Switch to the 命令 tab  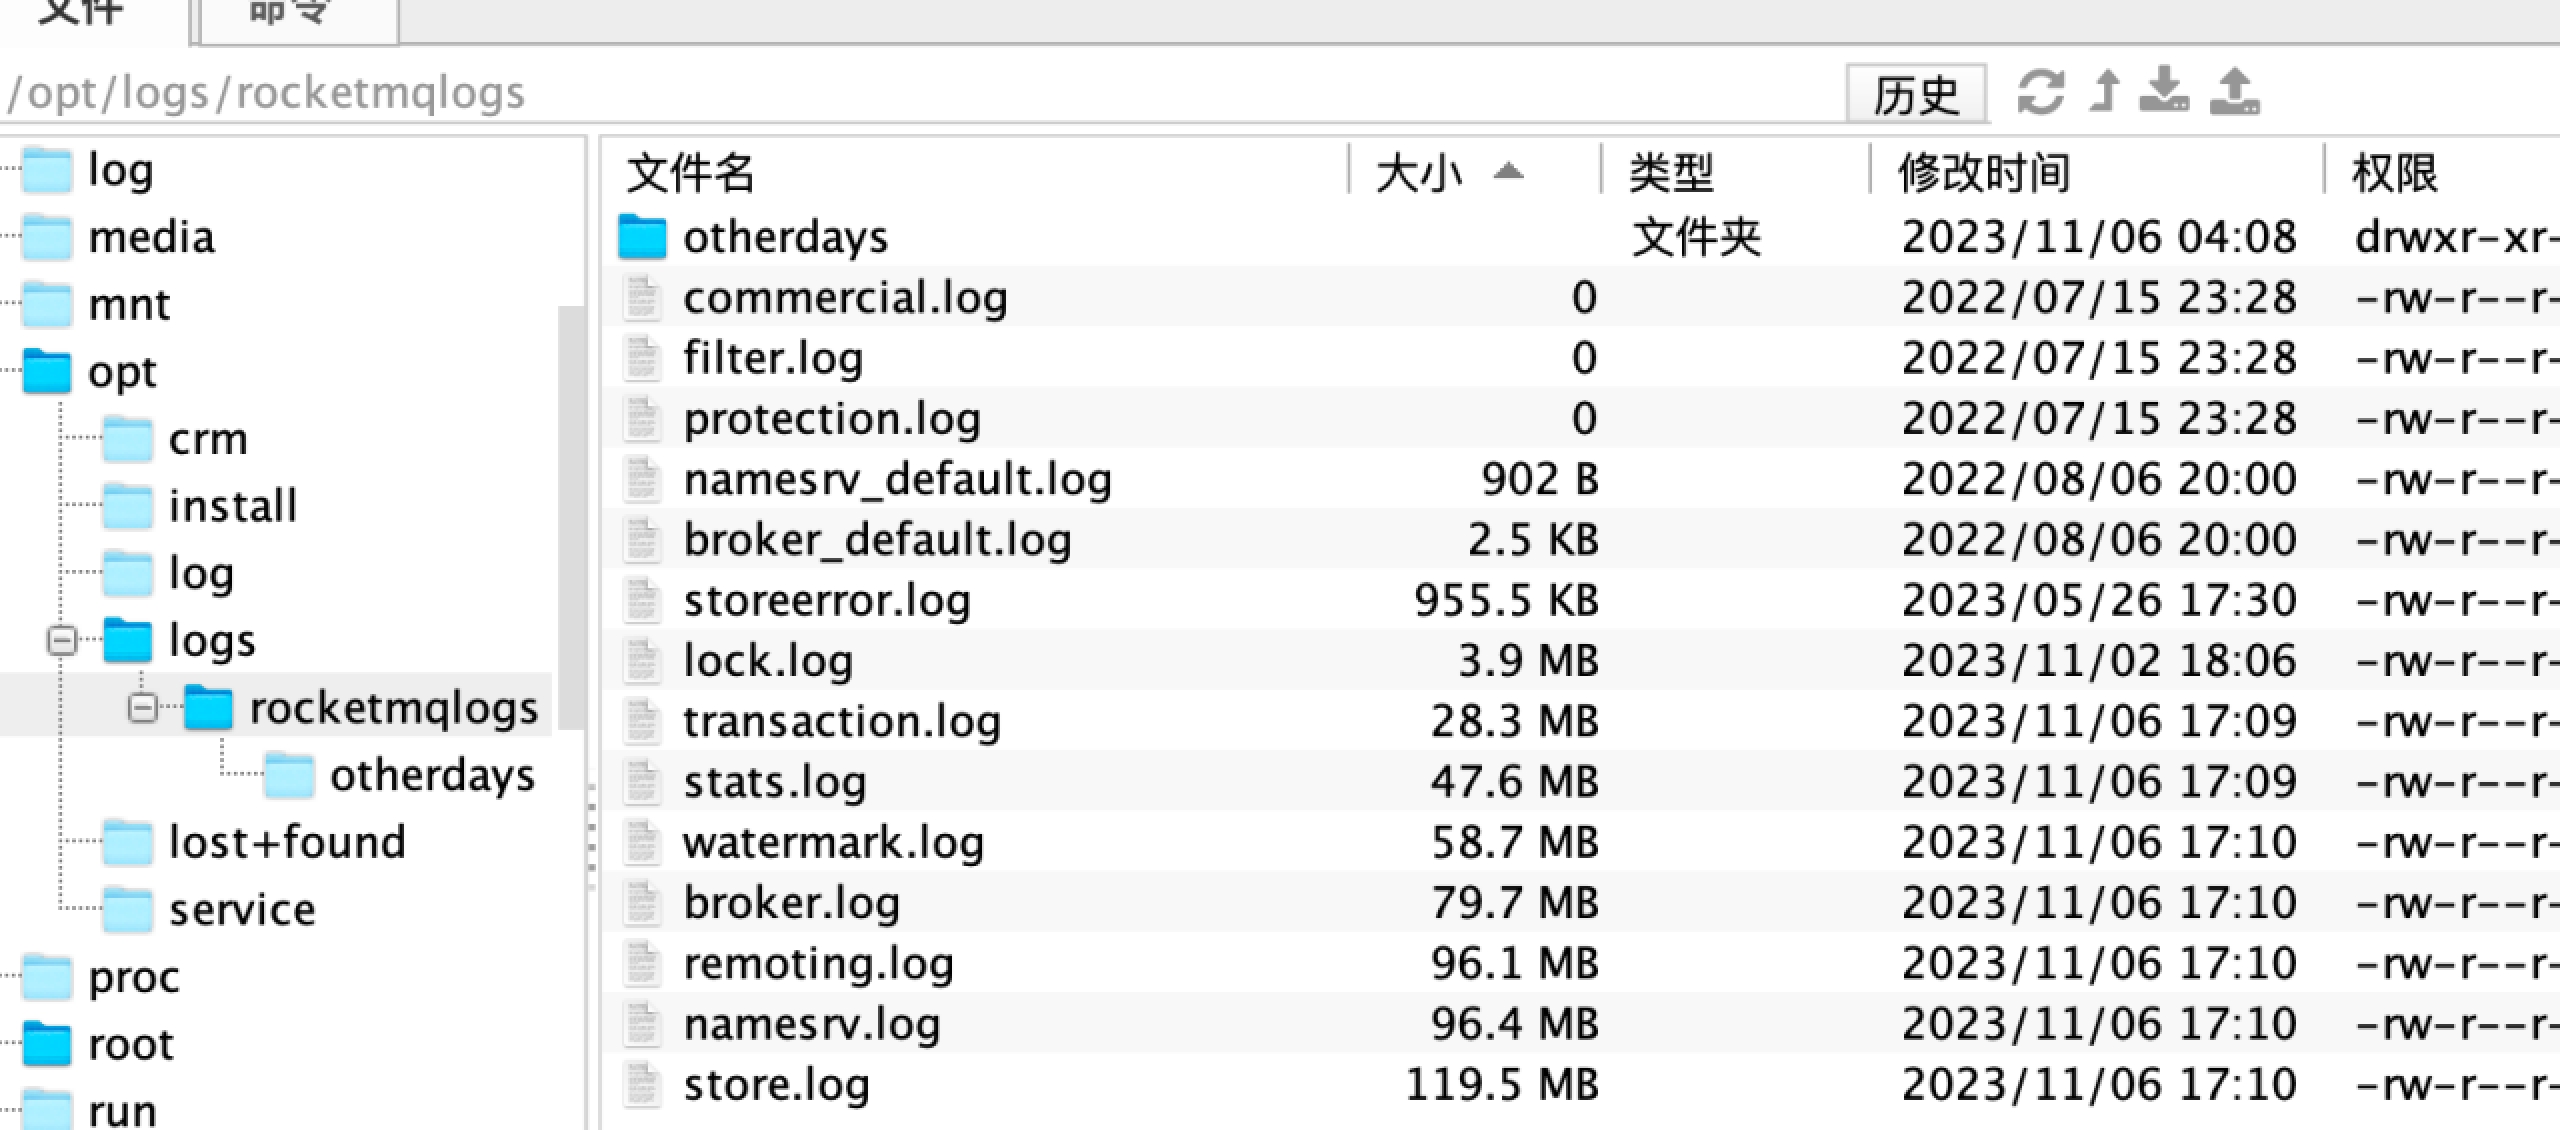click(x=291, y=12)
